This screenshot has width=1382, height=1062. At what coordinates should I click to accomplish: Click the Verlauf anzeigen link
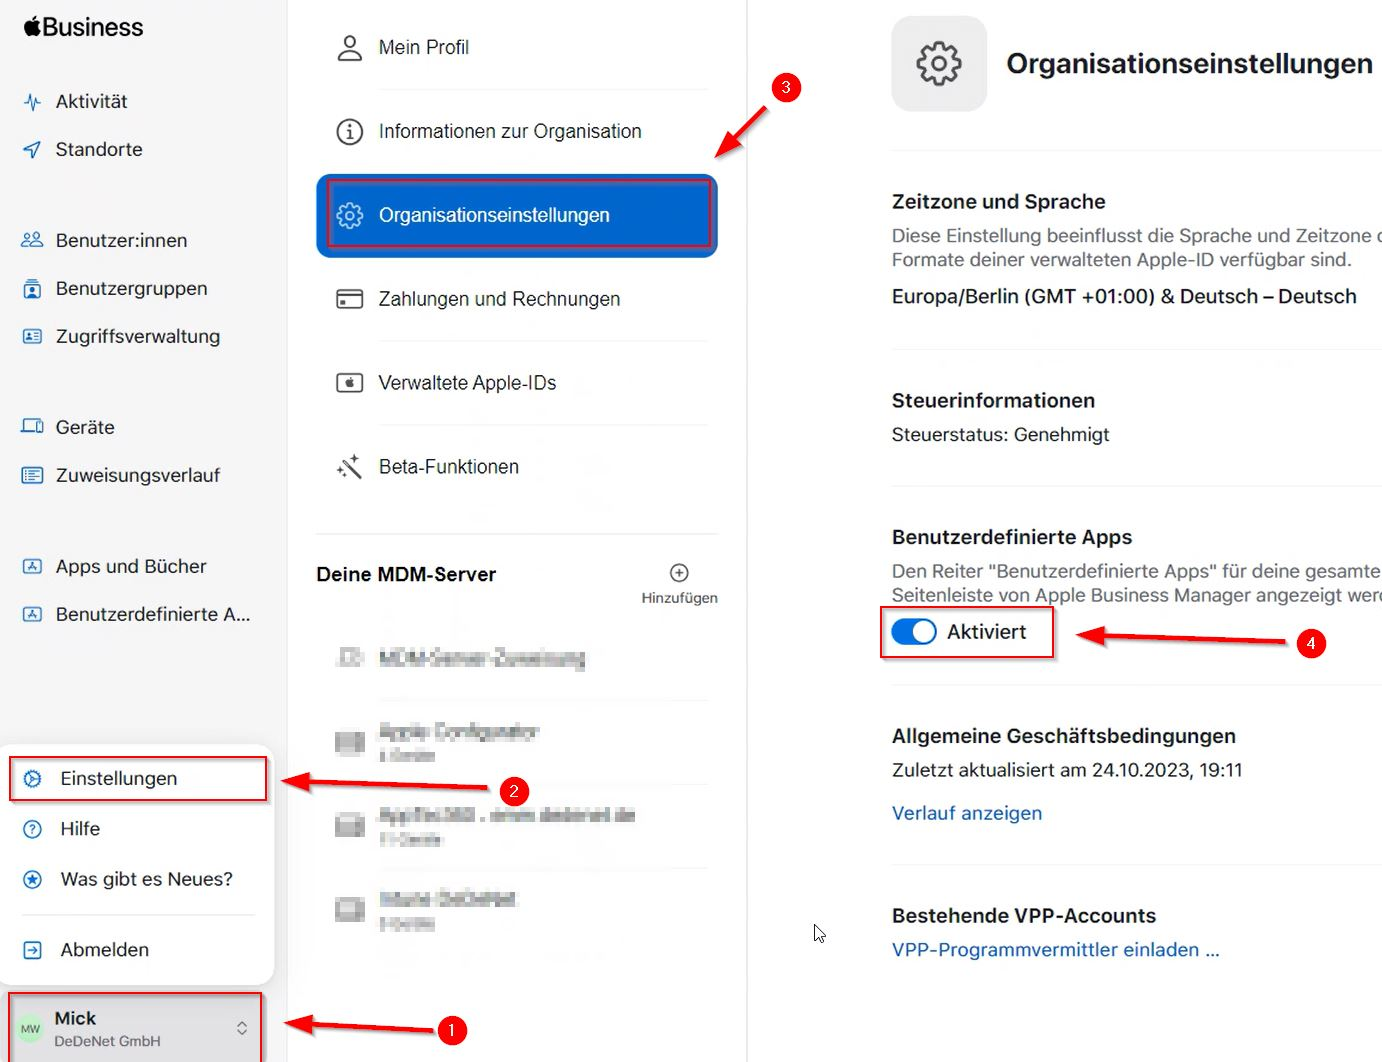(x=966, y=813)
